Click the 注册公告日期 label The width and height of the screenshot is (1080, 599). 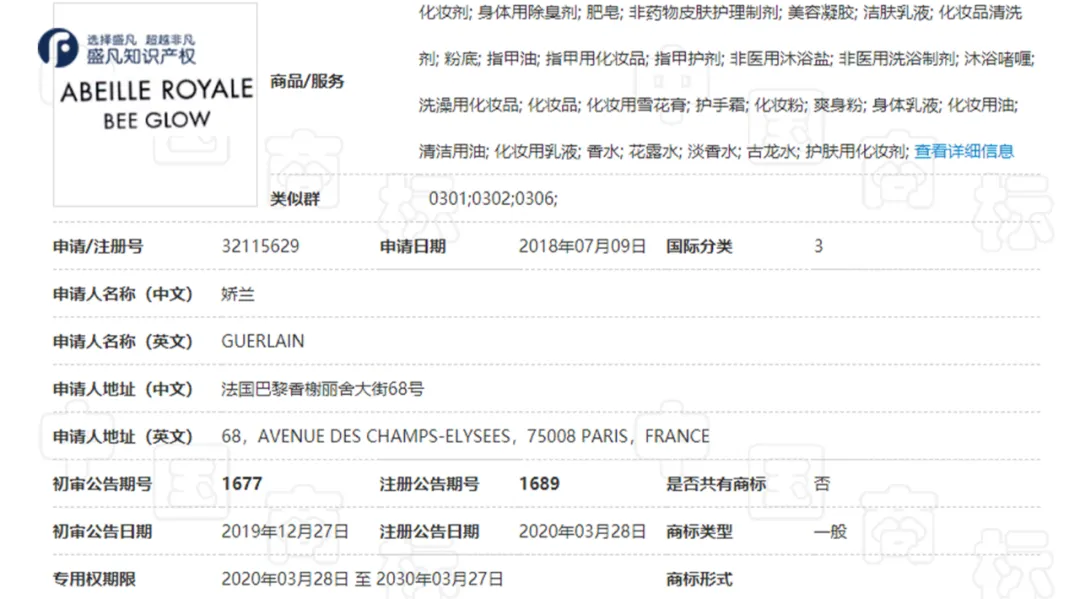429,532
